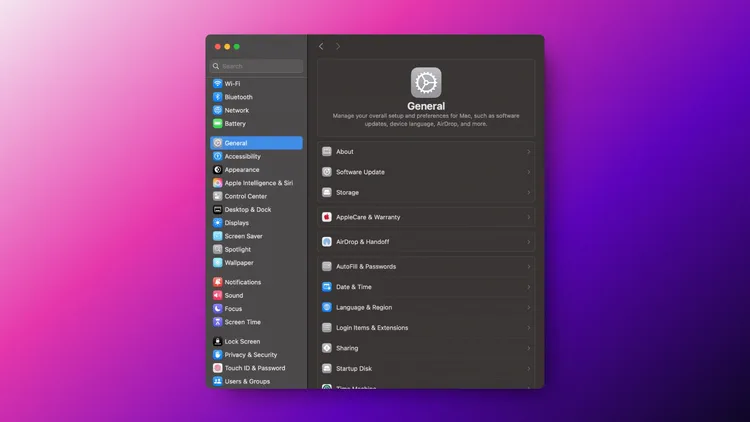Open the Storage row chevron
The image size is (750, 422).
(x=529, y=192)
